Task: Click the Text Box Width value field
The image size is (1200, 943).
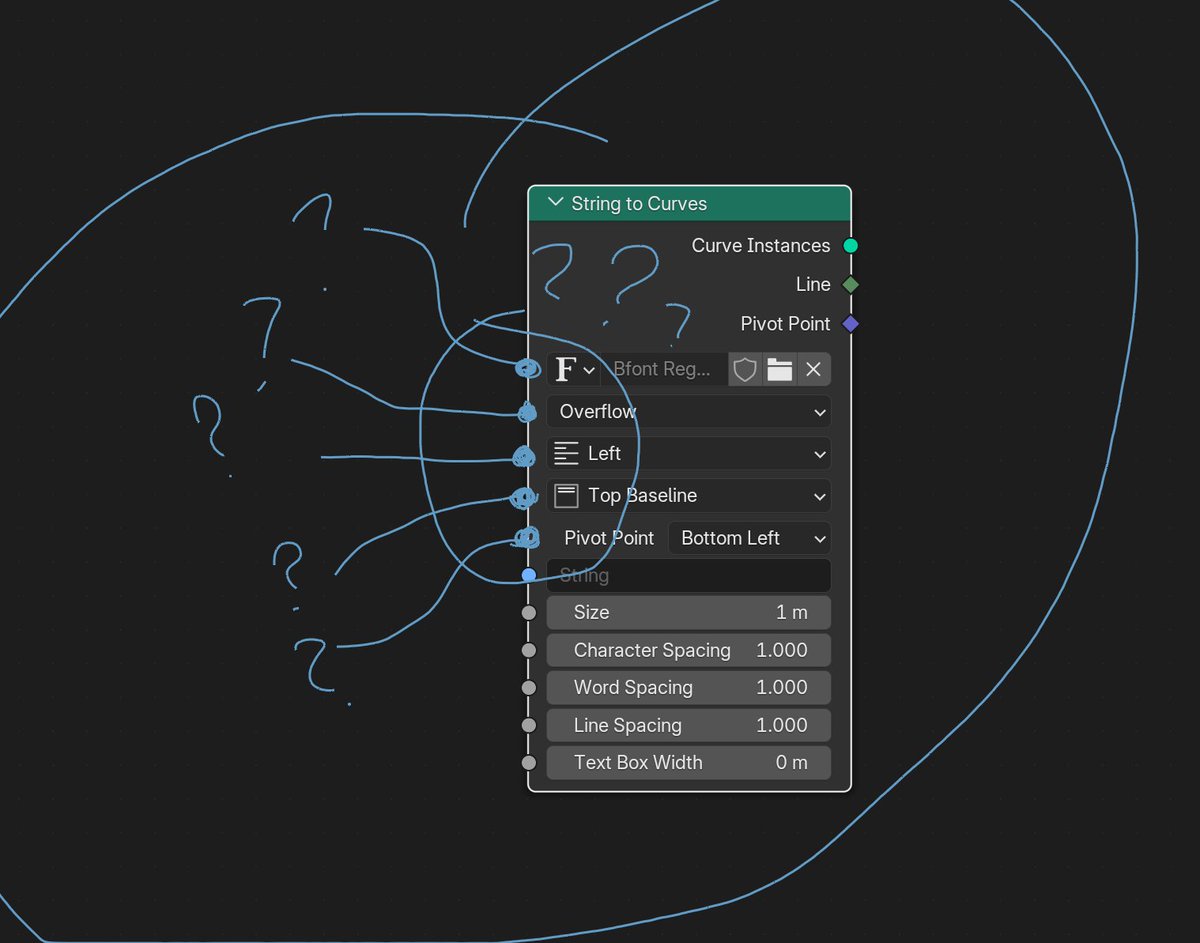Action: tap(689, 762)
